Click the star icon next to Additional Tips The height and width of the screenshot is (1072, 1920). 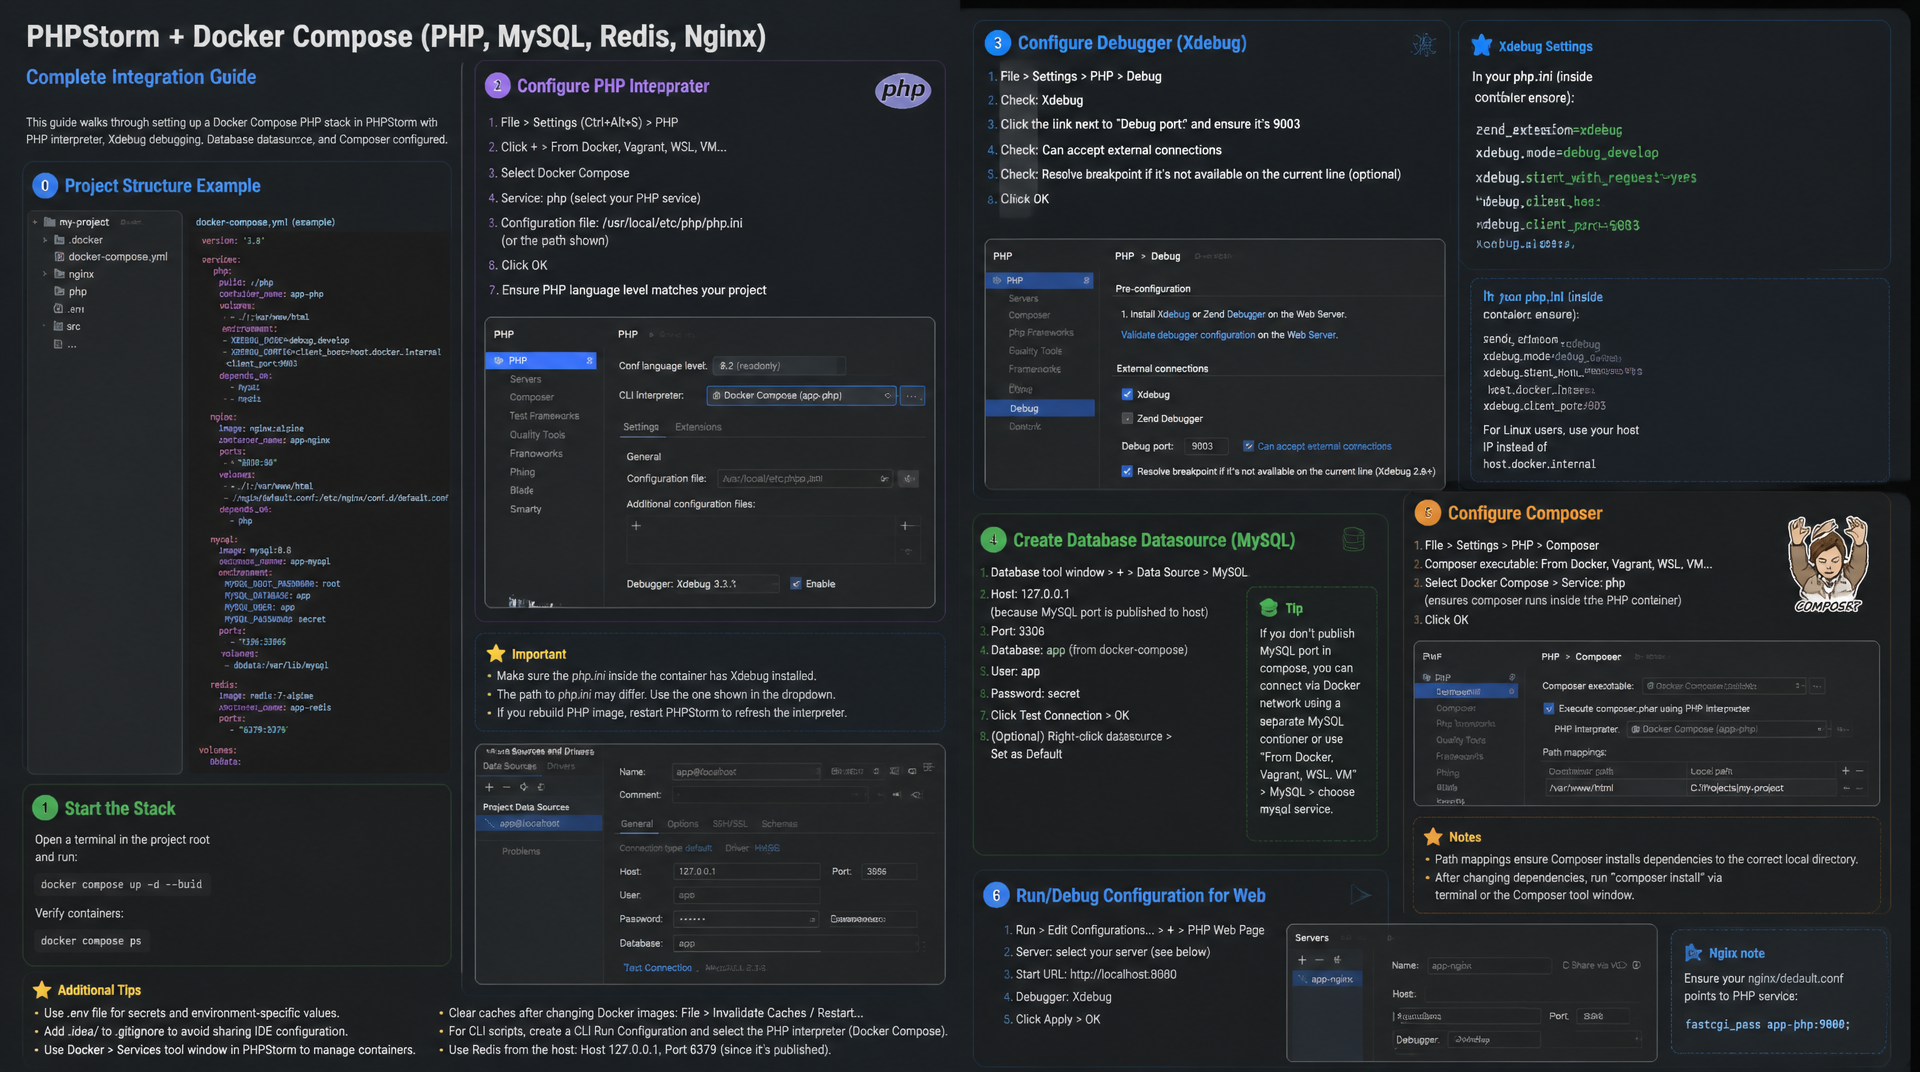click(42, 990)
